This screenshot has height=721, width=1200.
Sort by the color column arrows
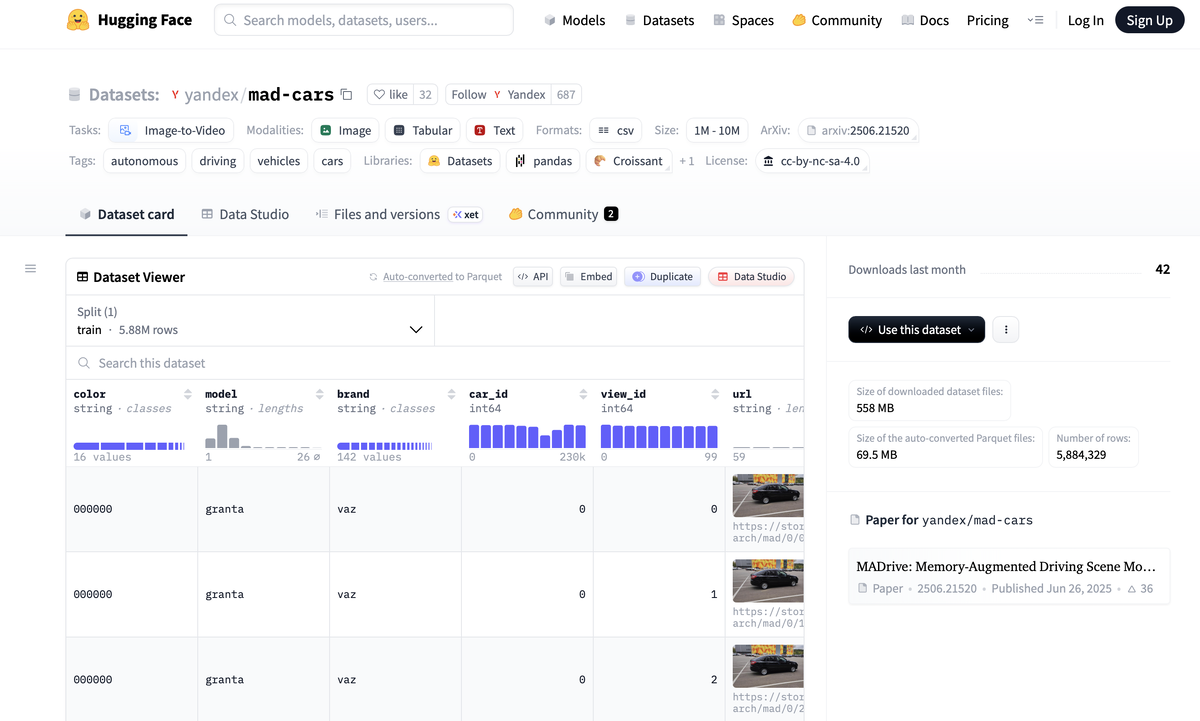(x=188, y=394)
